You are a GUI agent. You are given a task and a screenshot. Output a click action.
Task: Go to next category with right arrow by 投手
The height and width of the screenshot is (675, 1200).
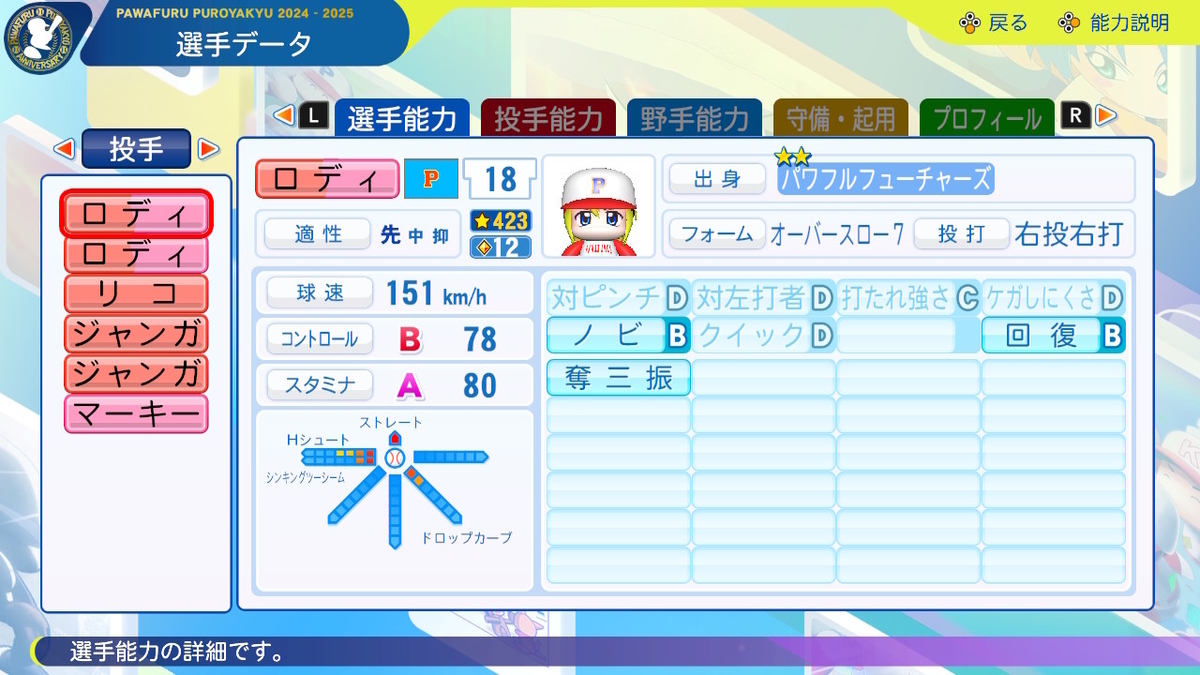(208, 149)
